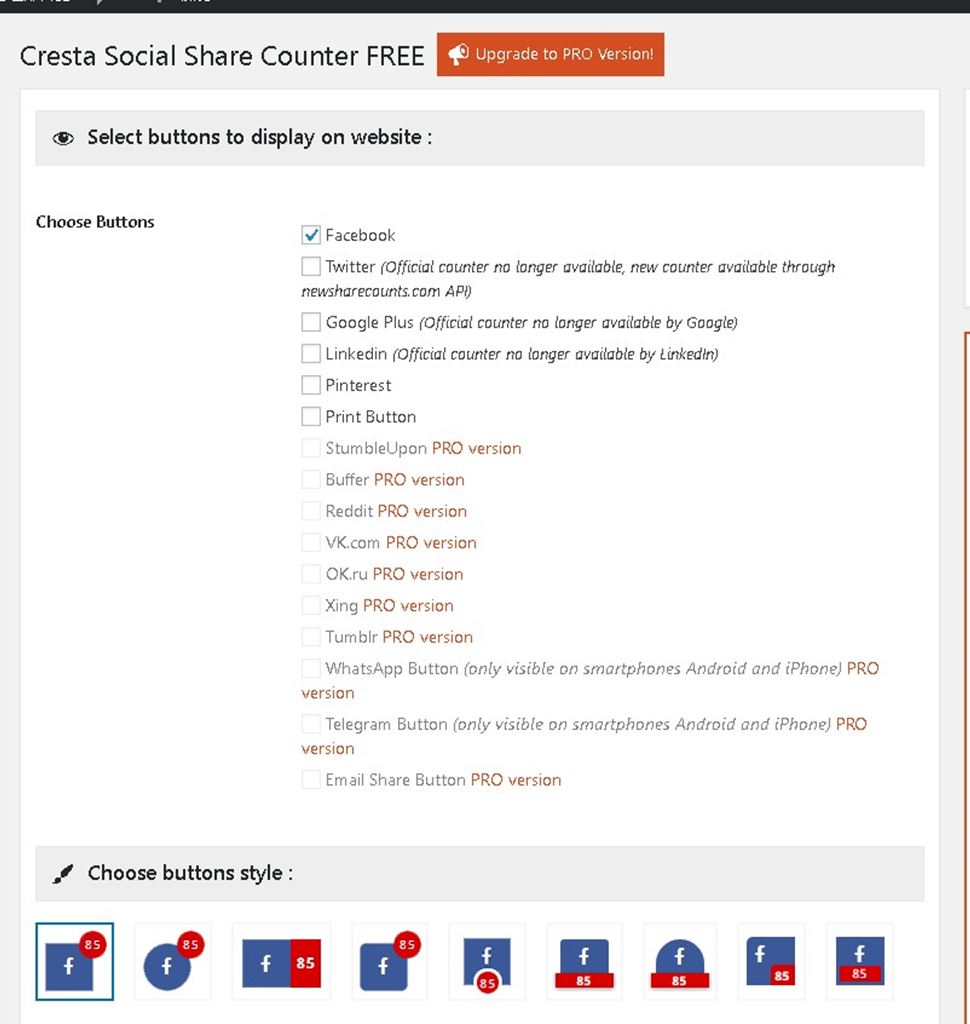Choose the circular Facebook button style
Viewport: 970px width, 1024px height.
pyautogui.click(x=172, y=961)
